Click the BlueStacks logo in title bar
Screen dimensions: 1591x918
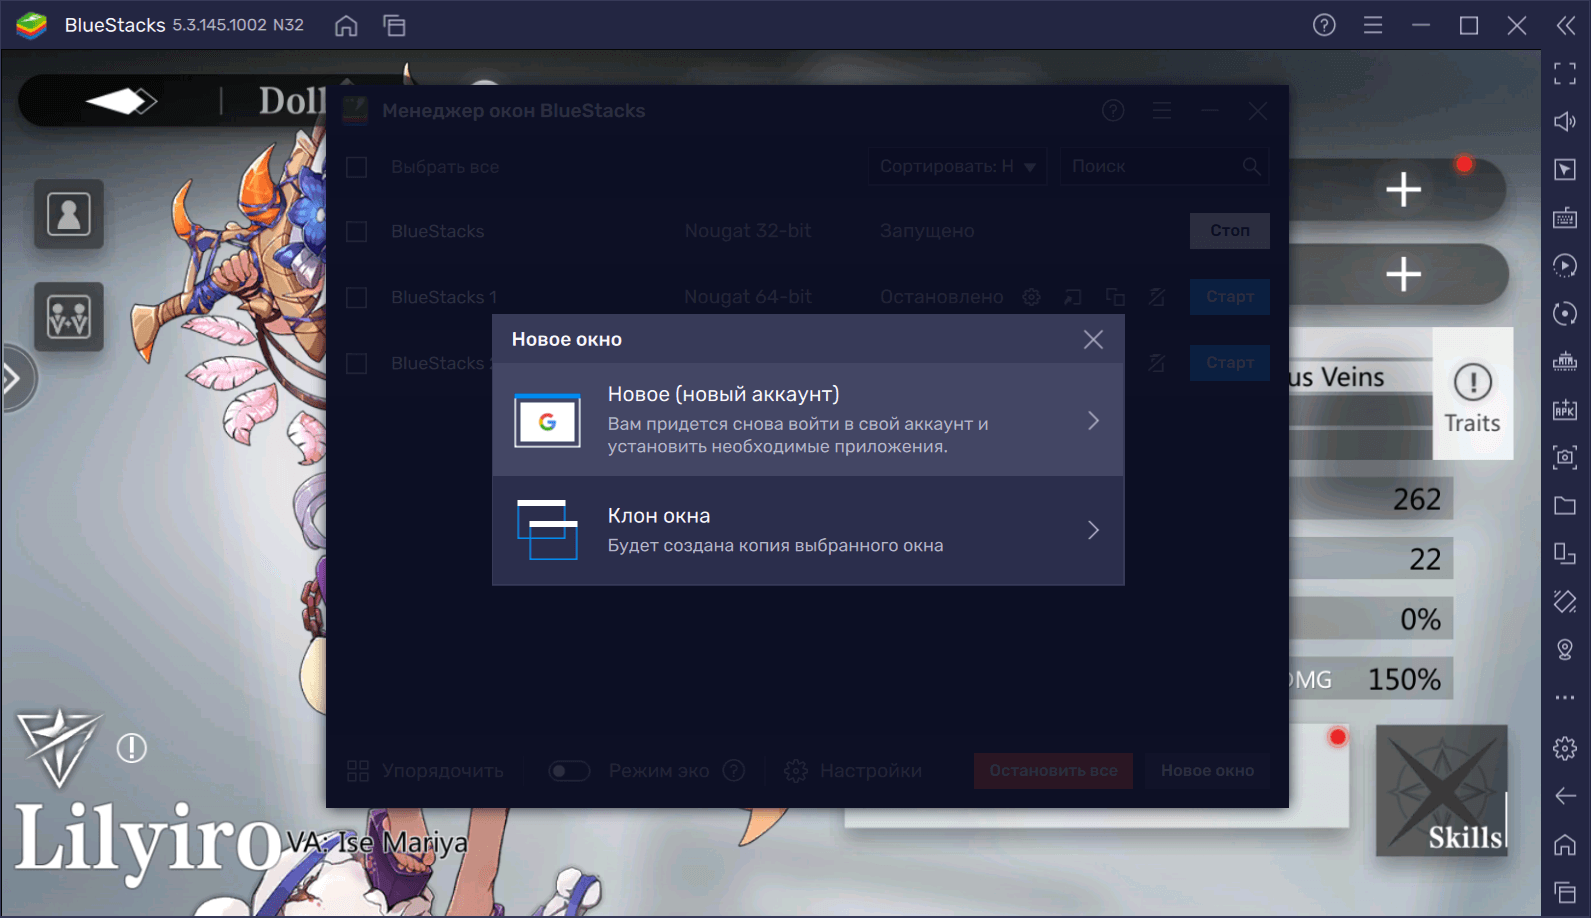click(31, 25)
